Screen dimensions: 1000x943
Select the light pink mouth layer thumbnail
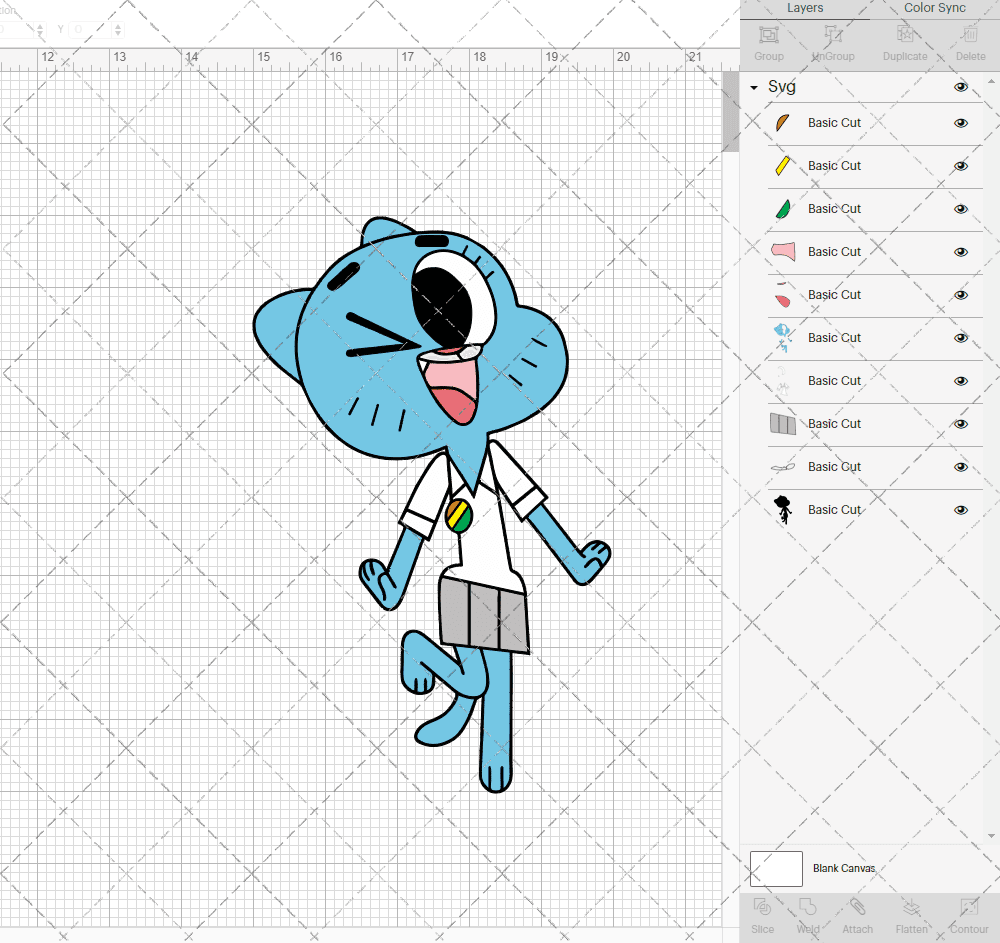coord(783,252)
